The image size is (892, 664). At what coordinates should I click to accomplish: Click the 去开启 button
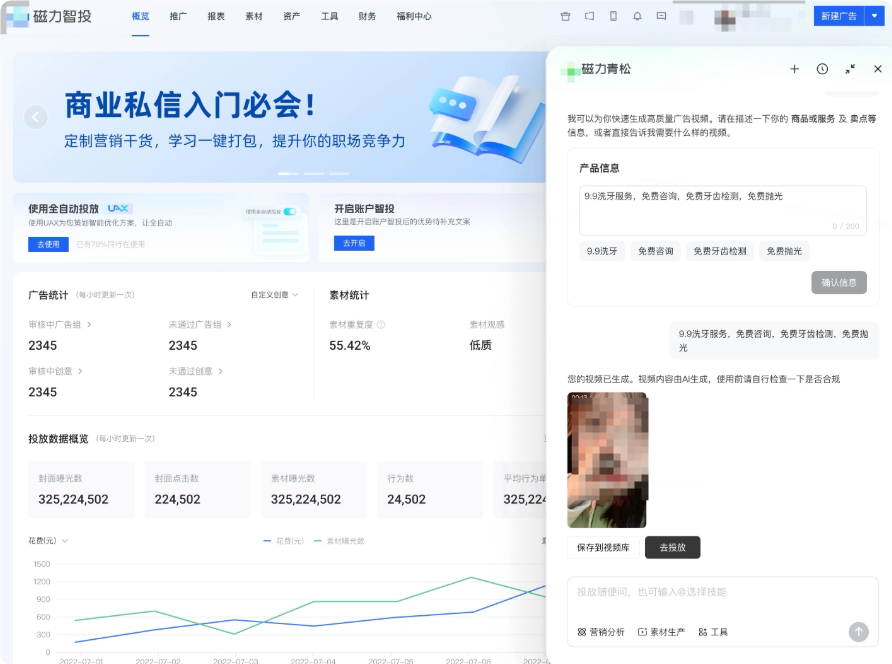[x=354, y=243]
